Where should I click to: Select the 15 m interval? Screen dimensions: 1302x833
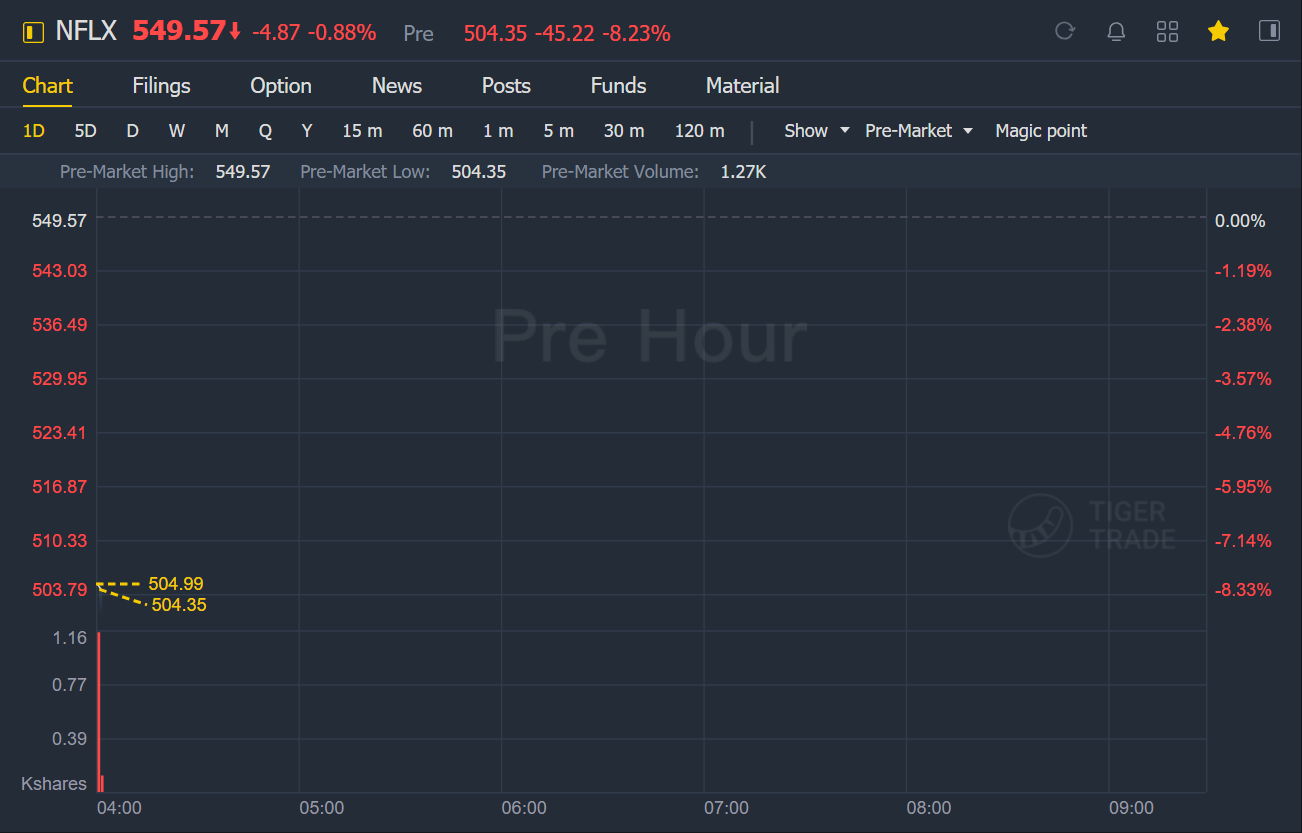tap(362, 131)
